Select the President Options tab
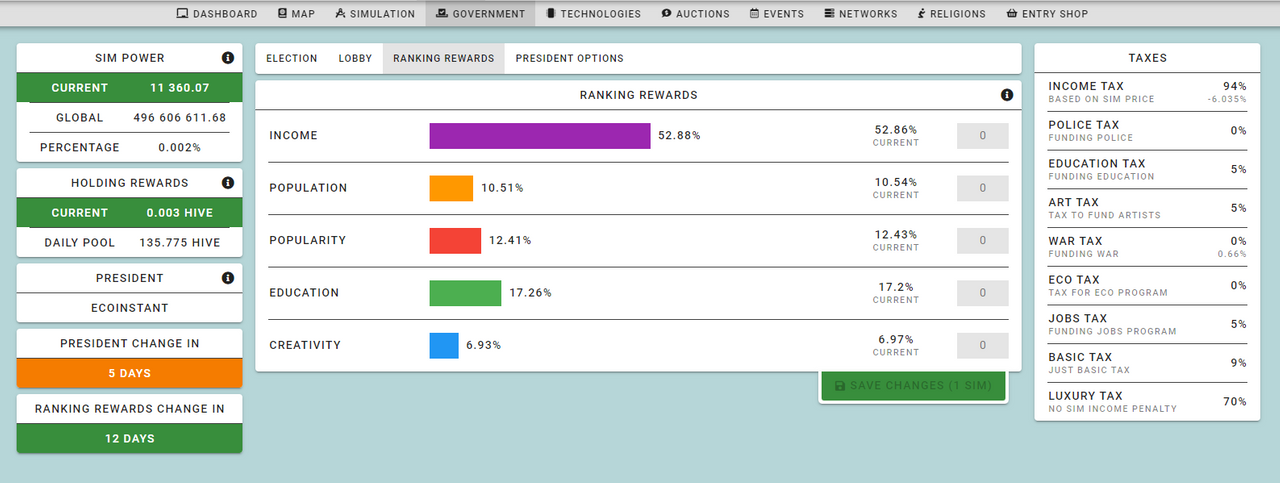The height and width of the screenshot is (483, 1280). [x=569, y=59]
